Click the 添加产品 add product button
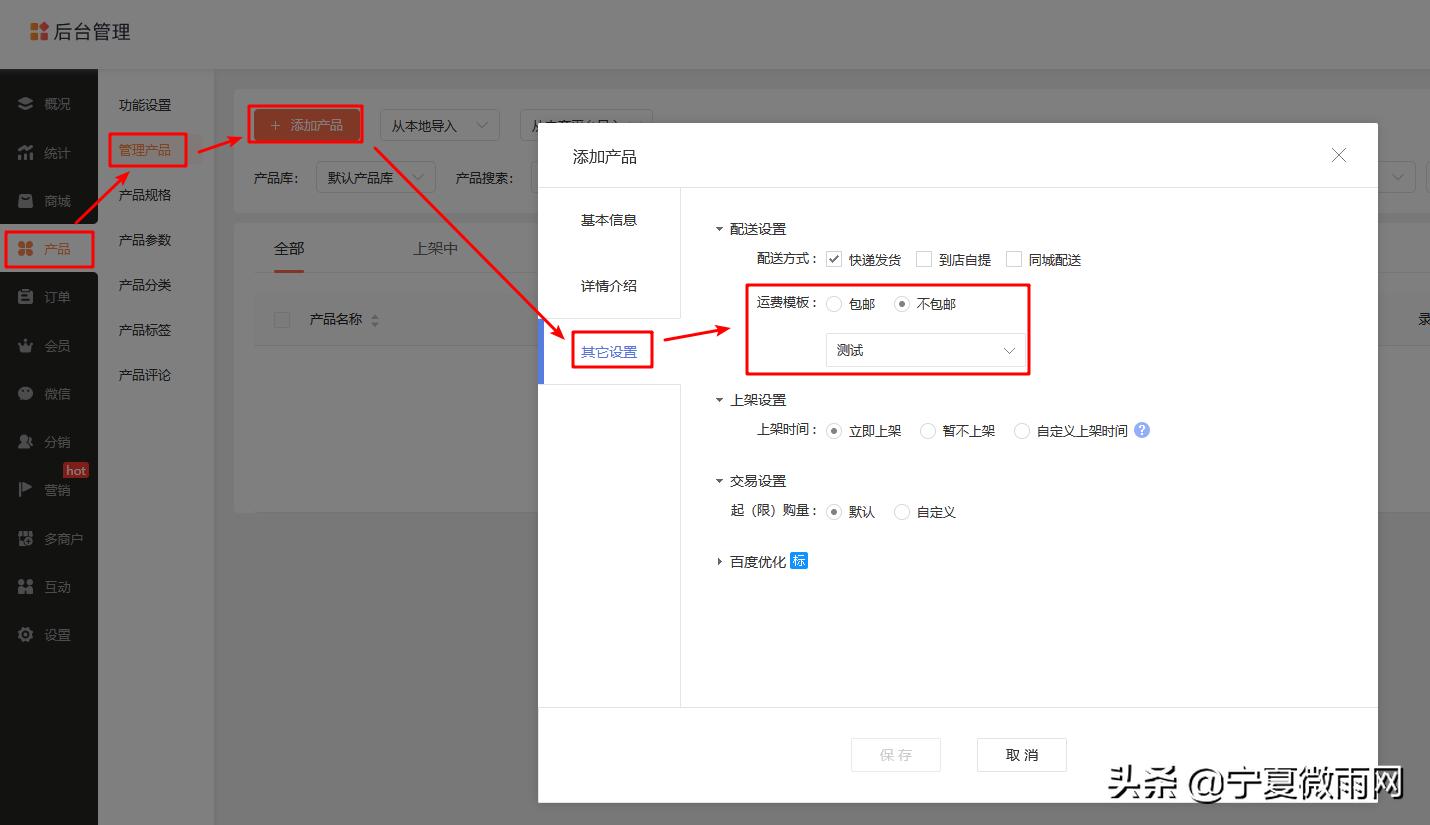This screenshot has width=1430, height=825. 305,124
